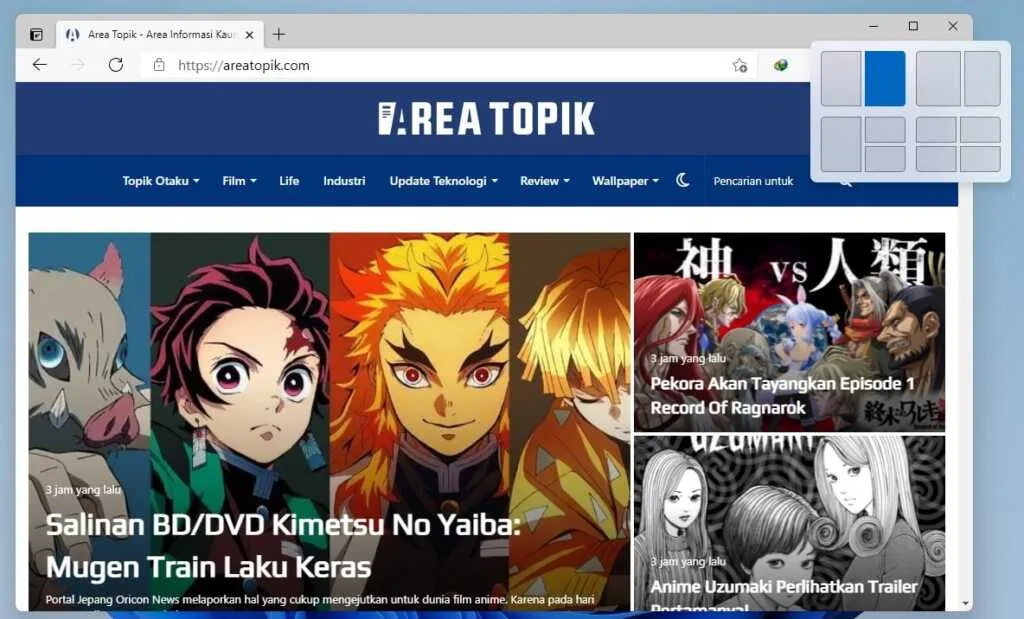Snap to bottom-right zone of three-zone layout
This screenshot has width=1024, height=619.
pyautogui.click(x=885, y=159)
